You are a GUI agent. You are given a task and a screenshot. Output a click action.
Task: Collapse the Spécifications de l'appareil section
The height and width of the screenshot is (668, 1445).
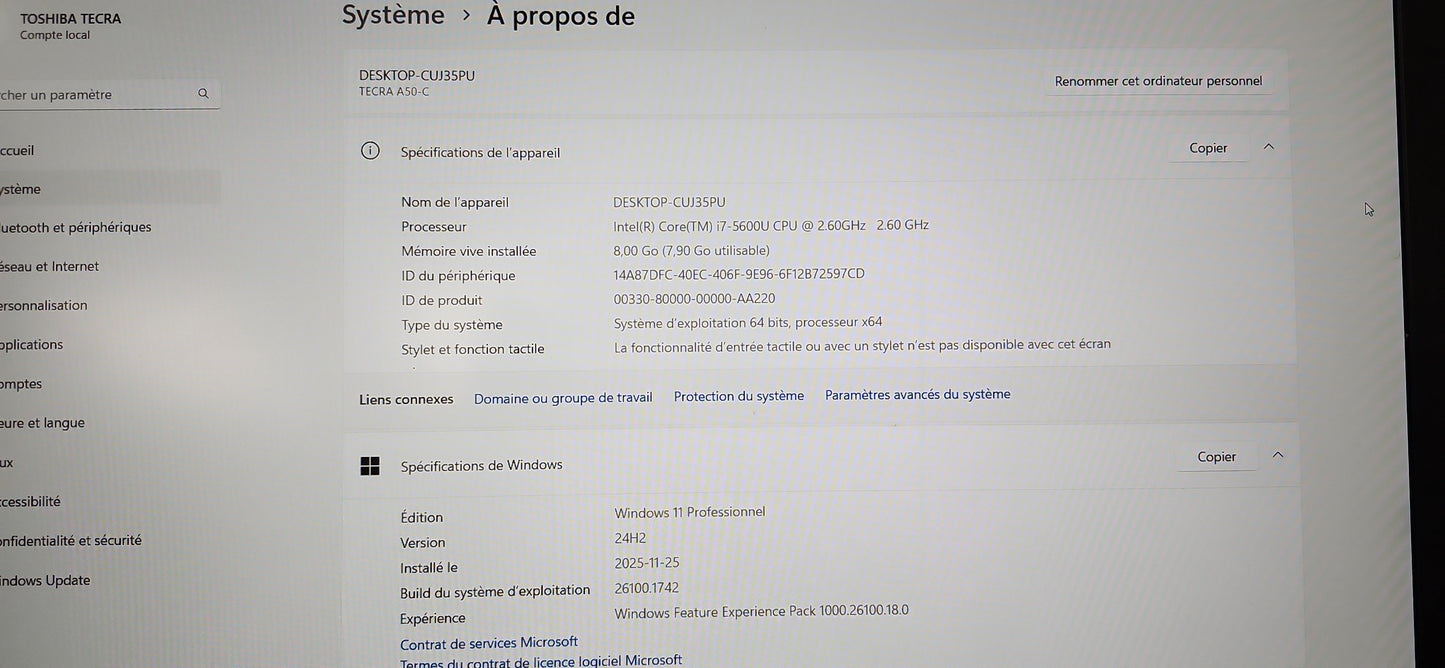coord(1268,146)
